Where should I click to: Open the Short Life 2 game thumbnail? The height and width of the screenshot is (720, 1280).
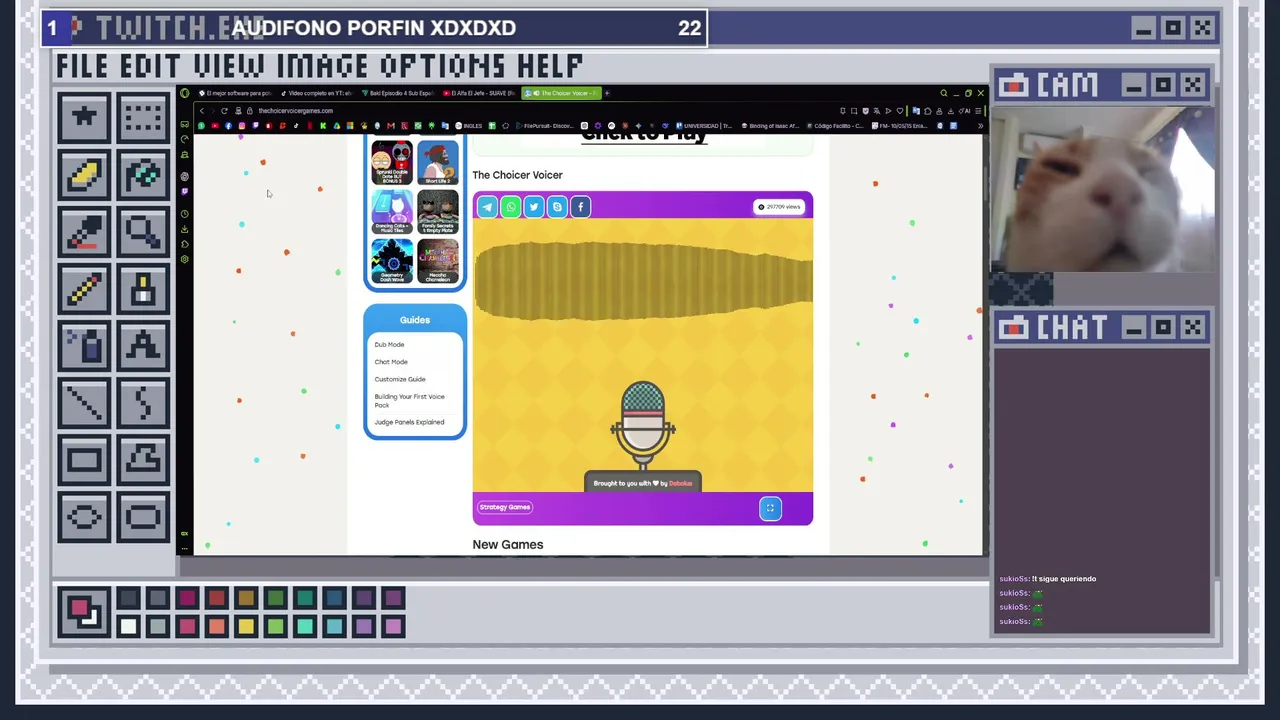pos(437,163)
